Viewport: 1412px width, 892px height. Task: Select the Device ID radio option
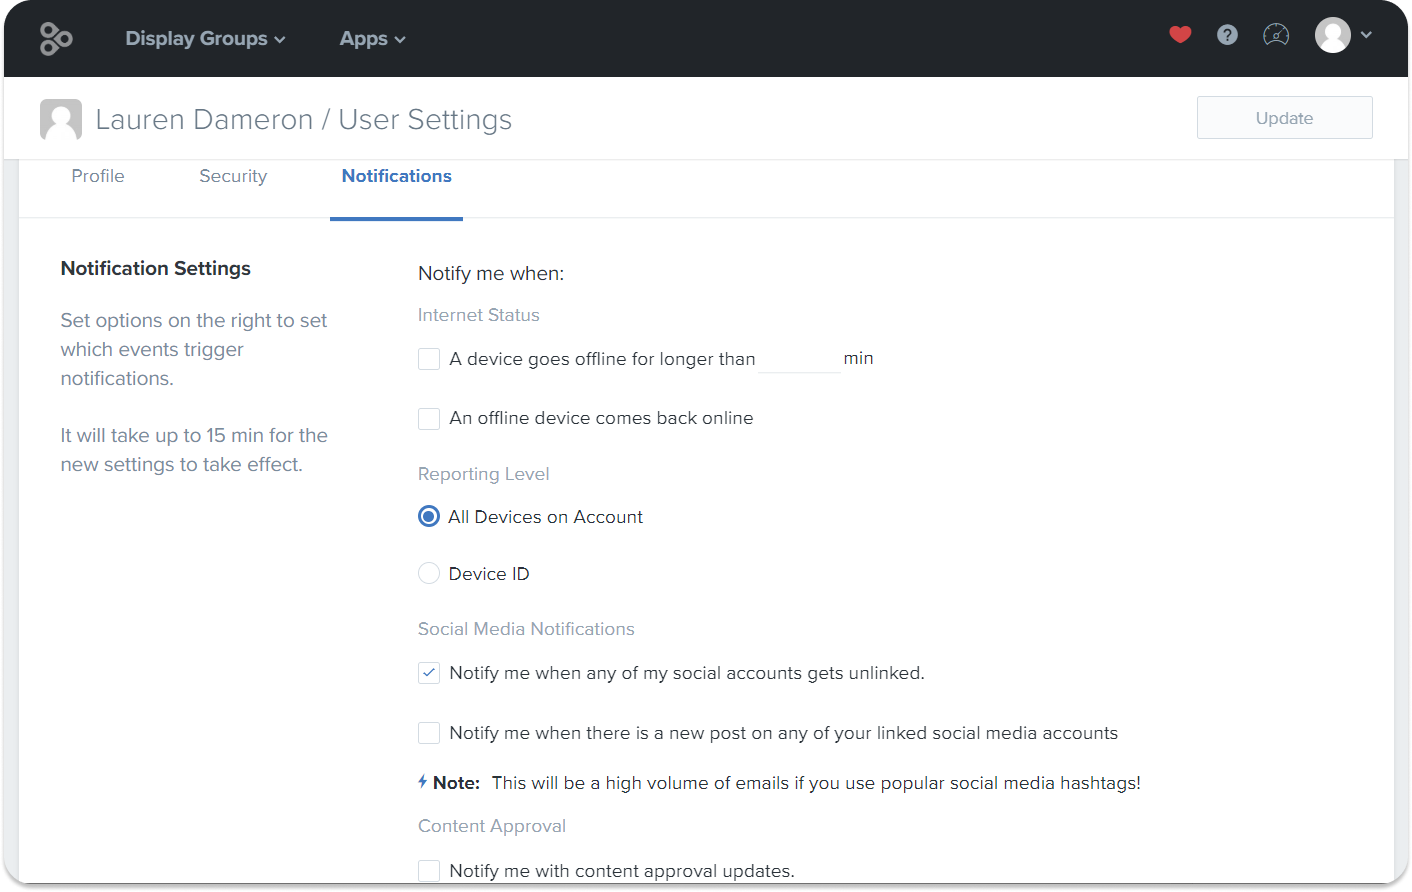click(429, 573)
